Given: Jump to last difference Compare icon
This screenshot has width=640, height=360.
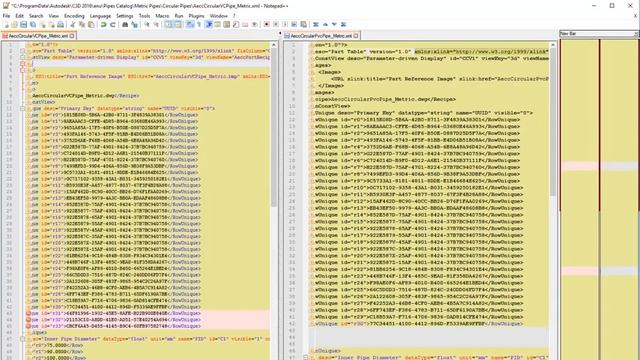Looking at the screenshot, I should click(343, 24).
